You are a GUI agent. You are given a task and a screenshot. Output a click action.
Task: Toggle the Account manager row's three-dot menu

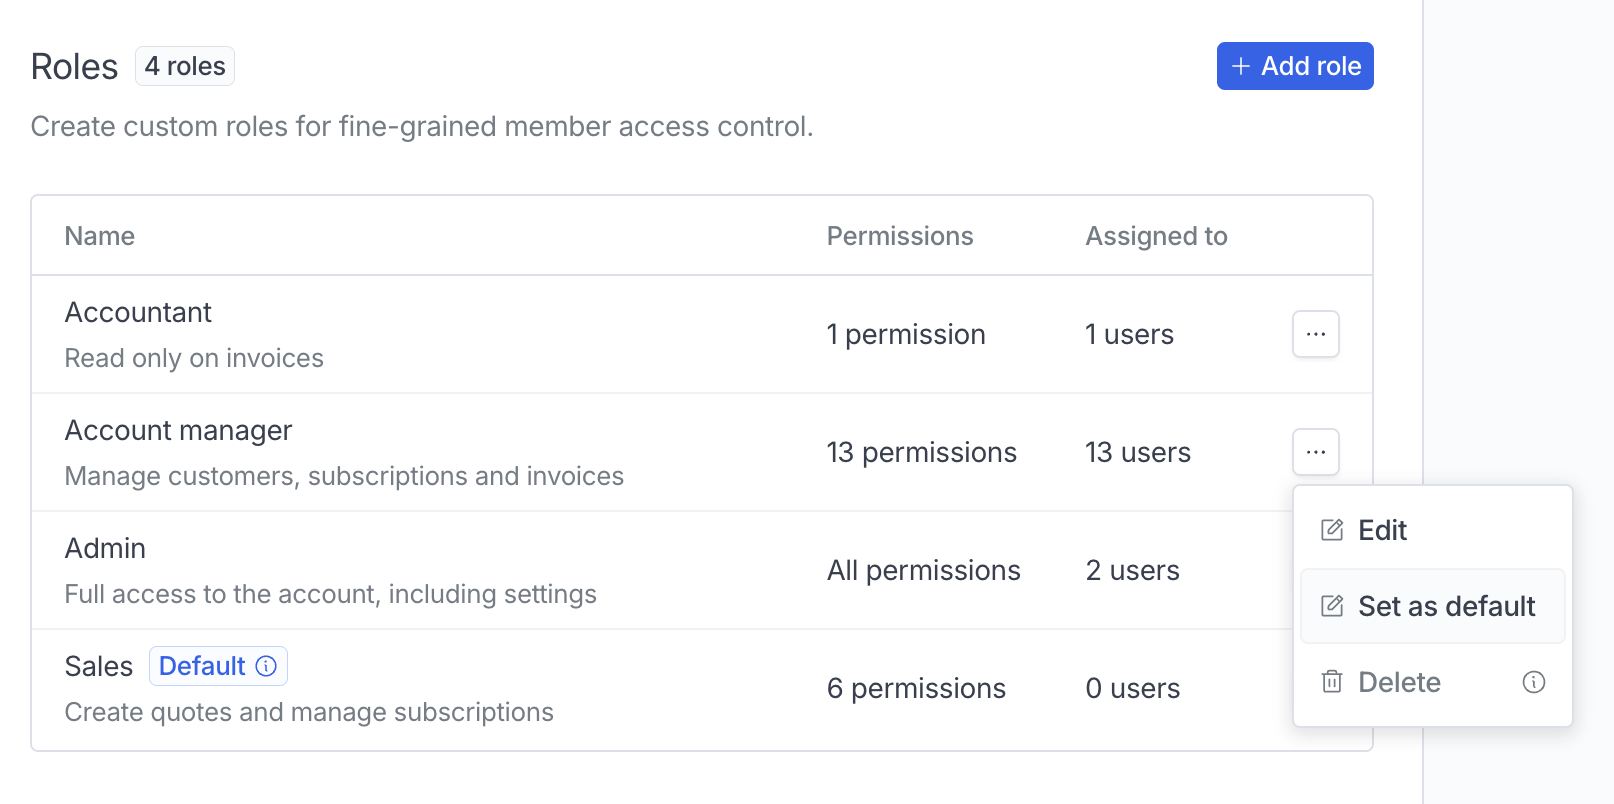pos(1315,452)
